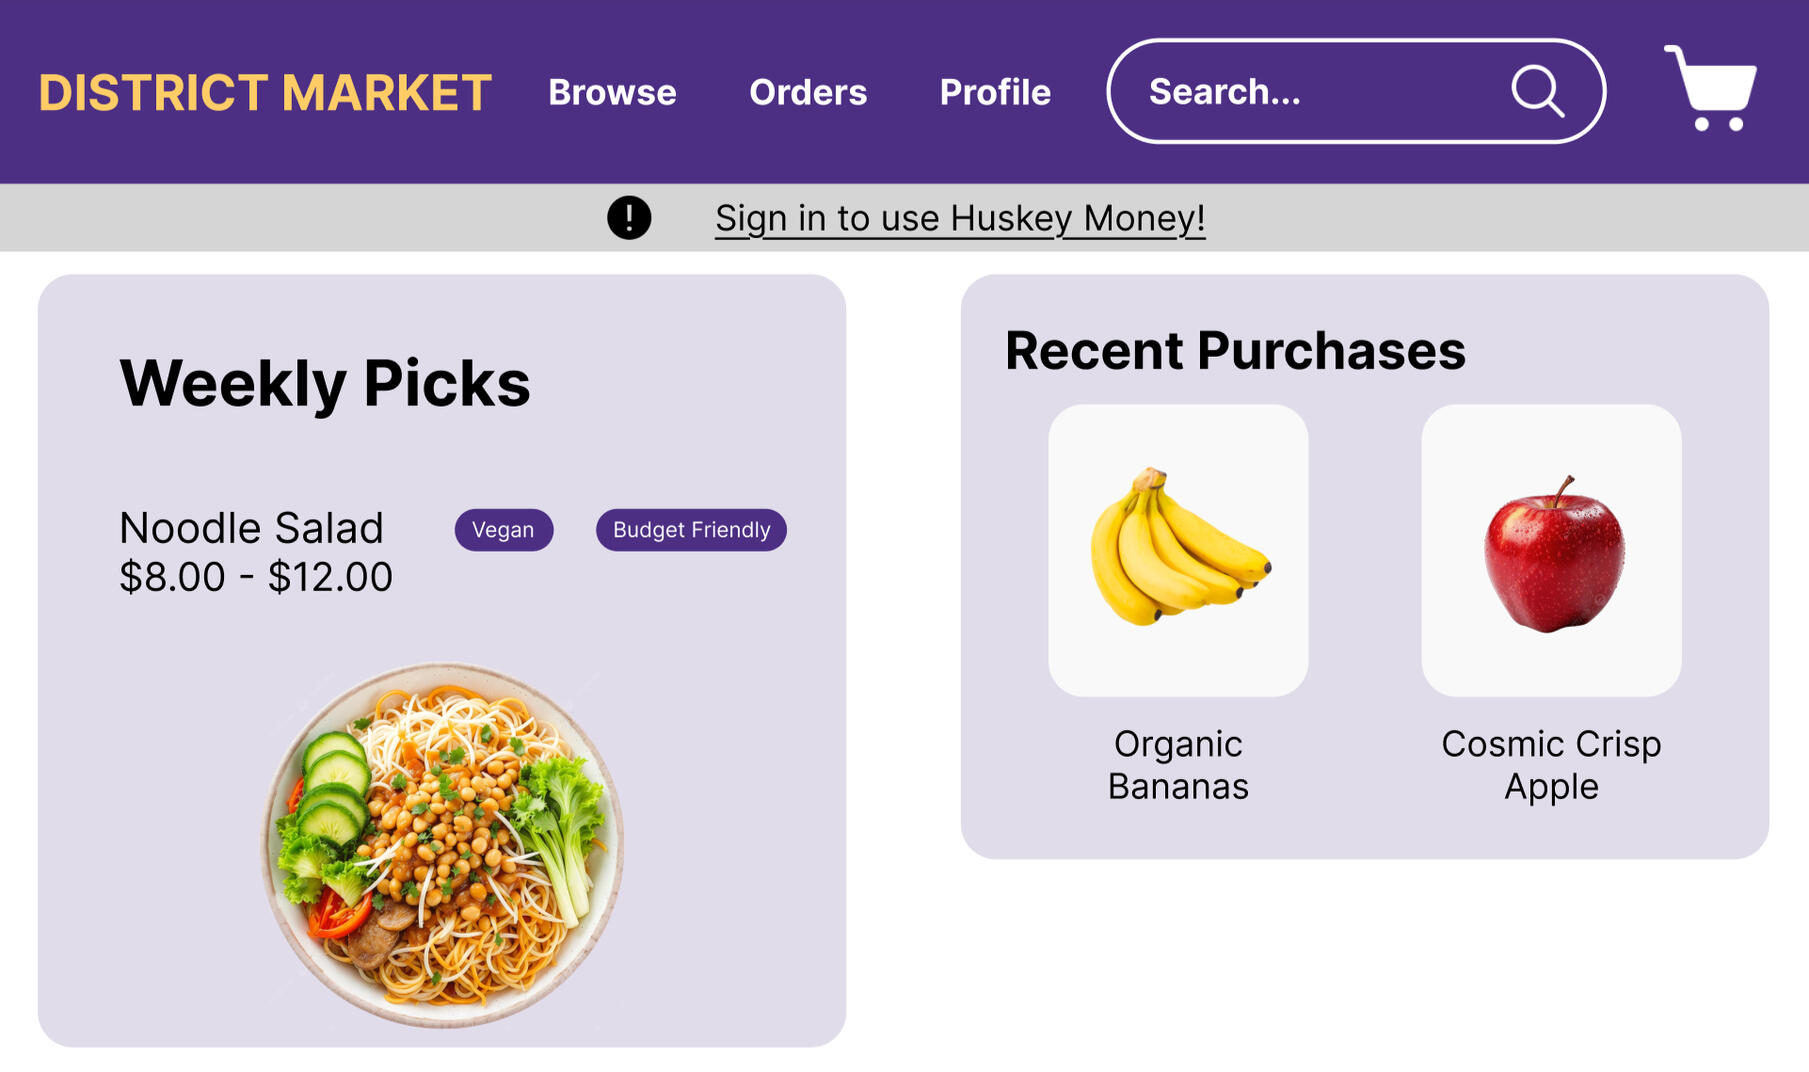This screenshot has width=1809, height=1072.
Task: Open the Profile menu item
Action: [995, 92]
